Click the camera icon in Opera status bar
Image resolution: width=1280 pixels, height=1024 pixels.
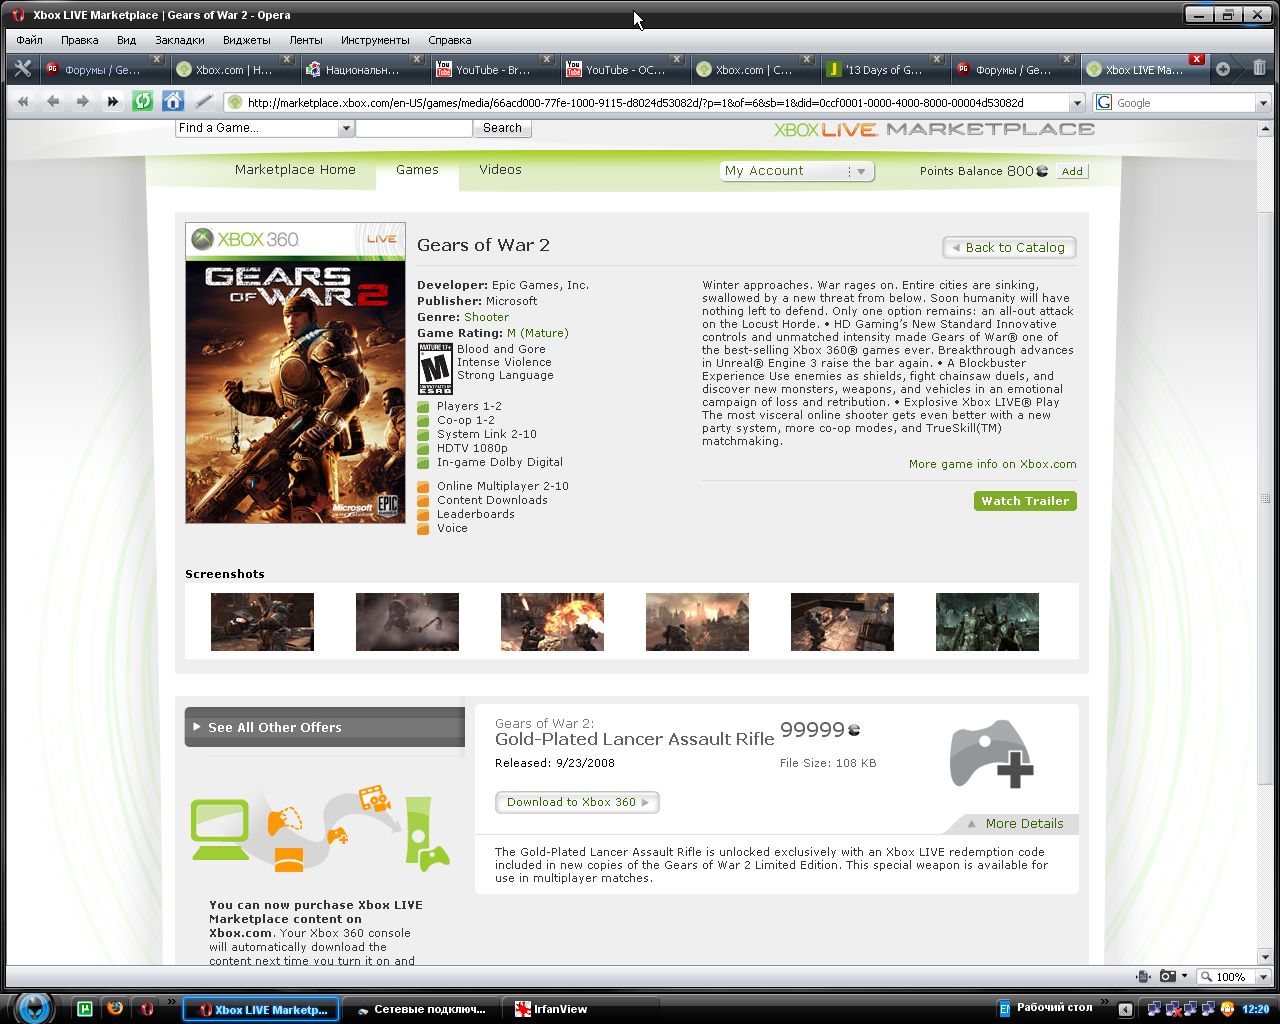[x=1167, y=976]
